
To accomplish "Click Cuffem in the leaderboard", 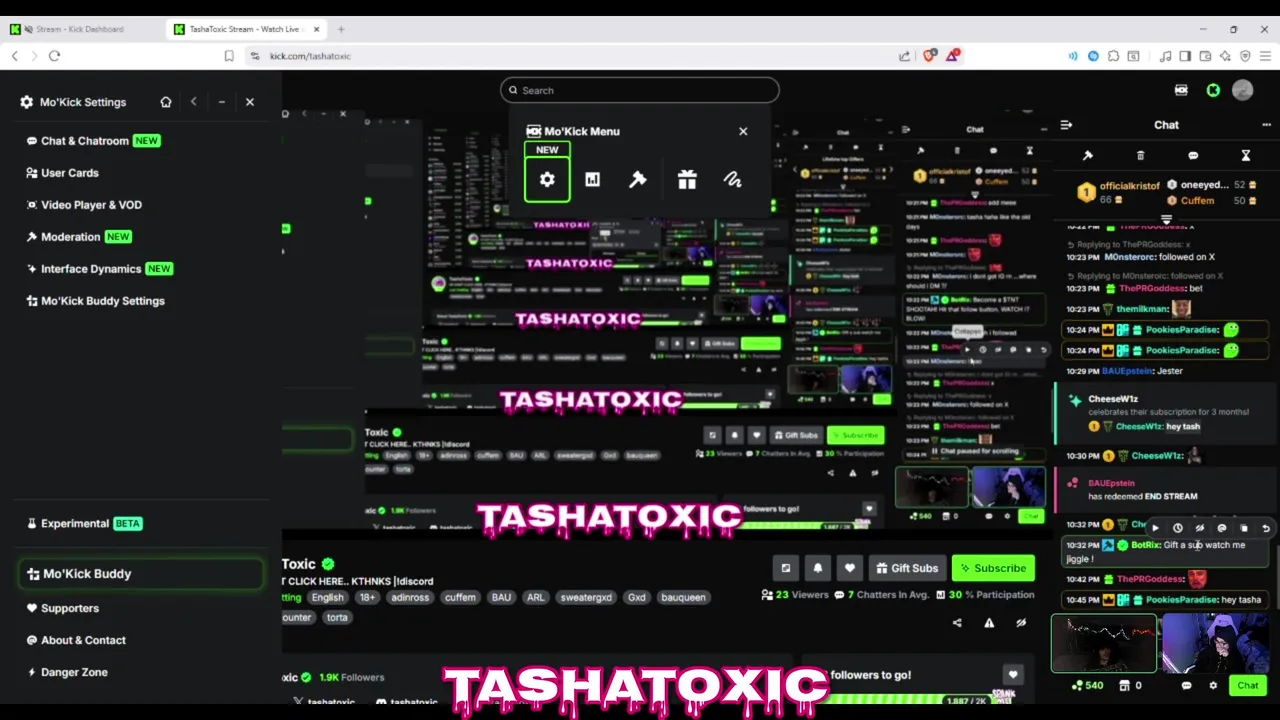I will 1197,200.
